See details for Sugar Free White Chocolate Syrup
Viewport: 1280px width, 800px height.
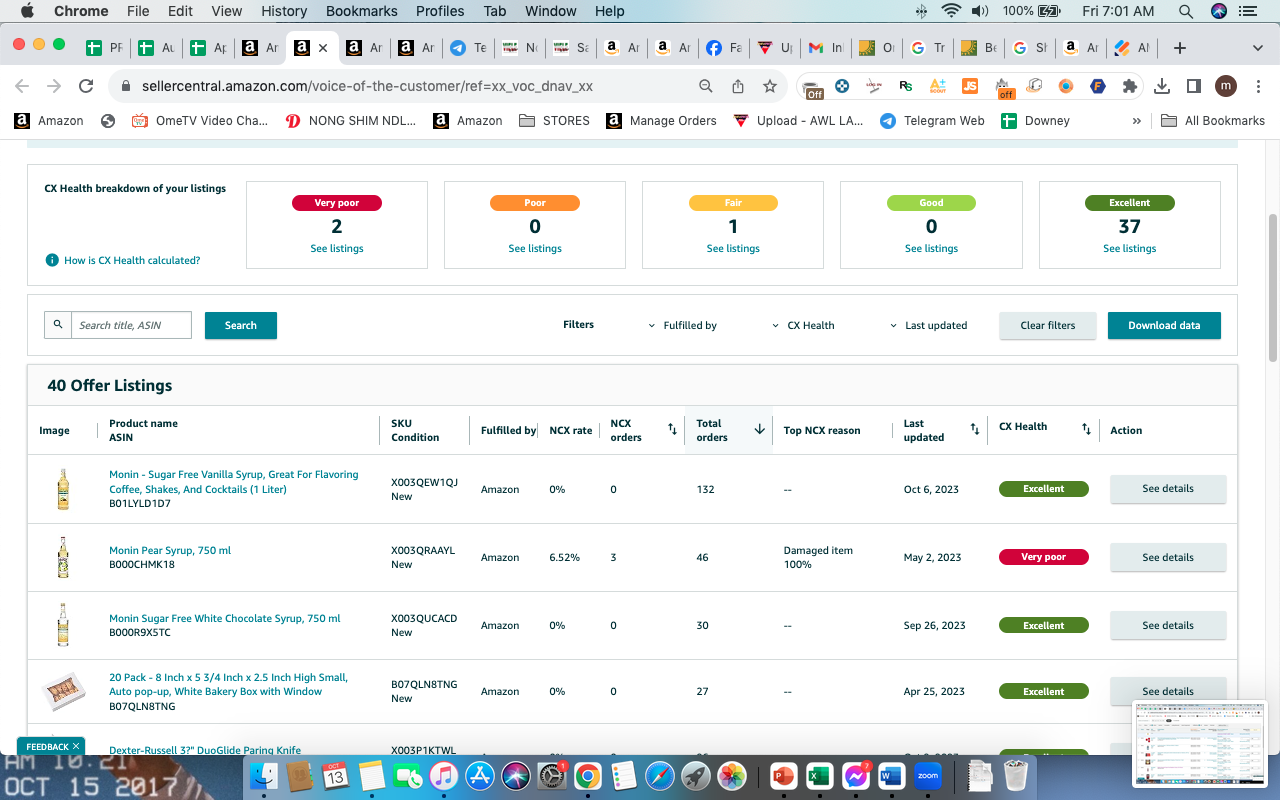(1168, 625)
